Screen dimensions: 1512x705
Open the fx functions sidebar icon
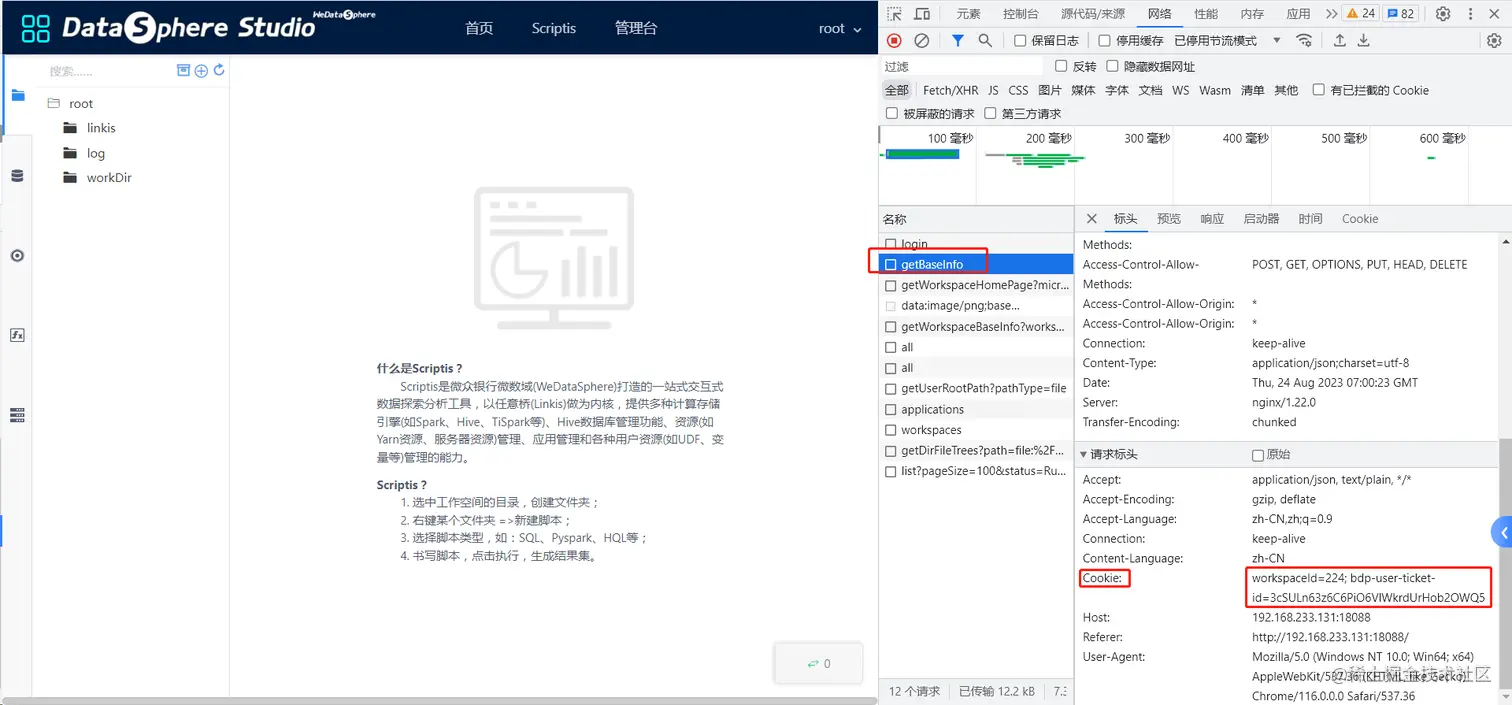pos(17,335)
